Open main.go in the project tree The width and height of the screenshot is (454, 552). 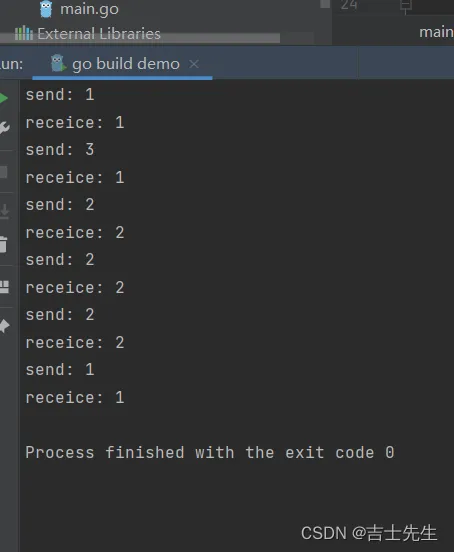(x=89, y=10)
